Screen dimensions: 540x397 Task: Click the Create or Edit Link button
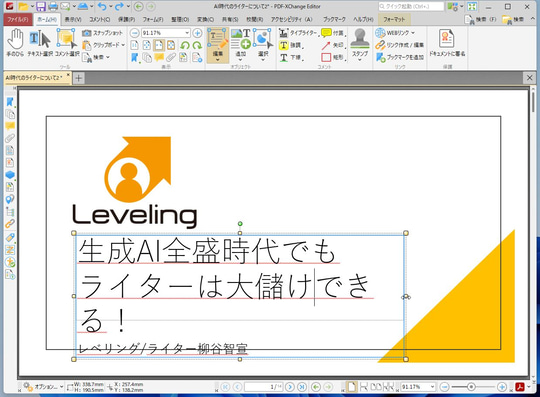click(399, 45)
